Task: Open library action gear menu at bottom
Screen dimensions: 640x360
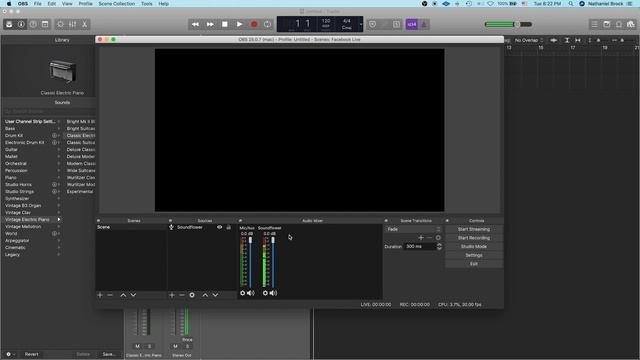Action: (x=10, y=354)
